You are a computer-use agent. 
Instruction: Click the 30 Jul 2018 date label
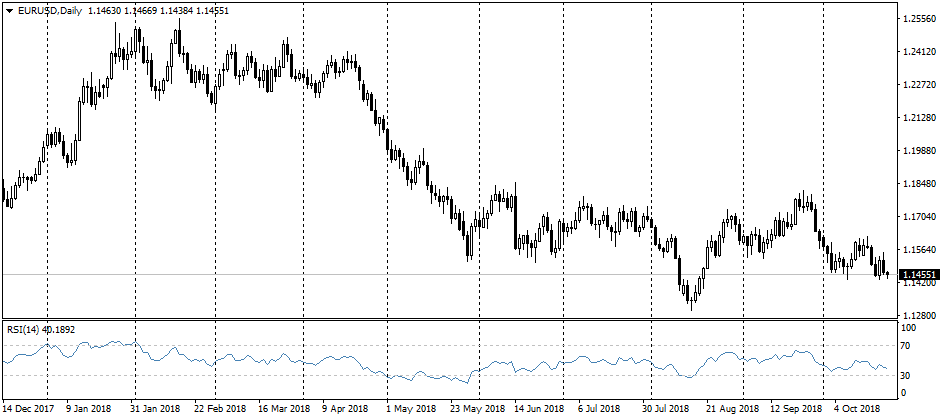click(x=665, y=410)
